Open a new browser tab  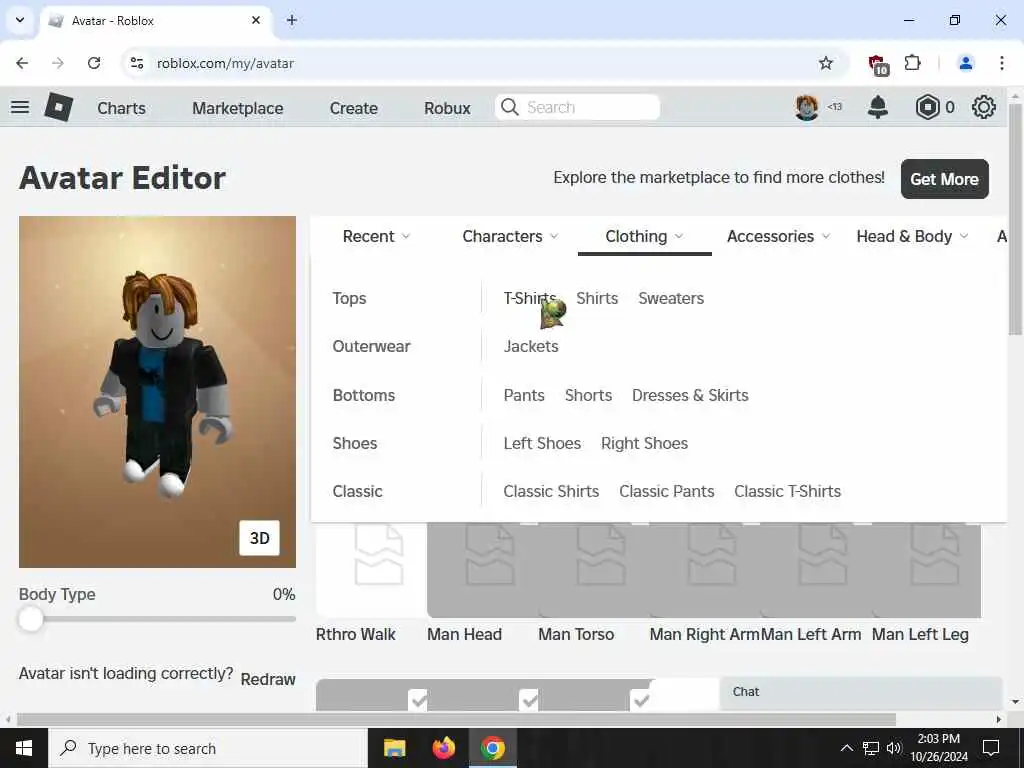[292, 20]
